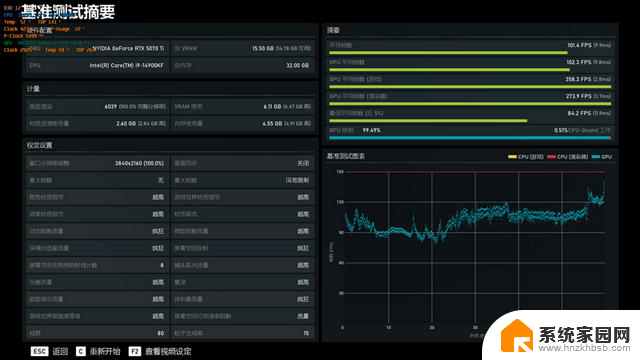
Task: Click the 84.2 FPS lowest bar
Action: [428, 121]
